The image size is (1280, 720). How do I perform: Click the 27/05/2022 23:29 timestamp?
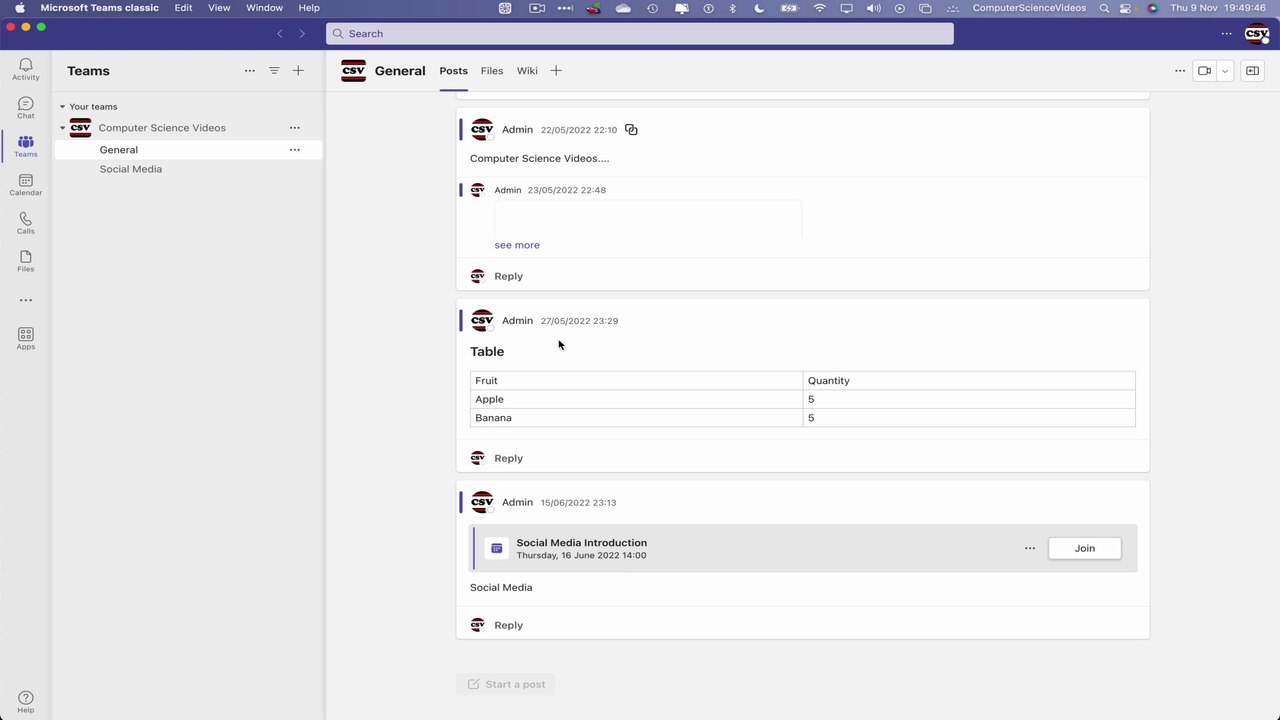[x=579, y=321]
